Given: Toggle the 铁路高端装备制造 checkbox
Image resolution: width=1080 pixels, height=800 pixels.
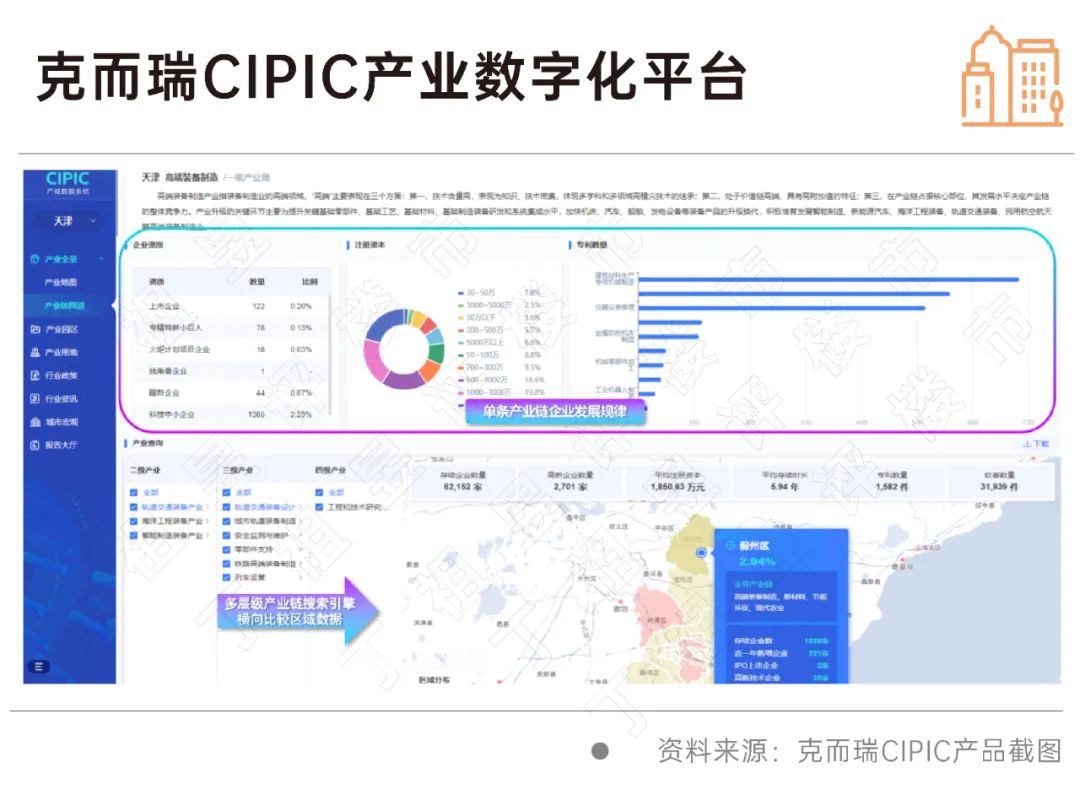Looking at the screenshot, I should click(227, 564).
